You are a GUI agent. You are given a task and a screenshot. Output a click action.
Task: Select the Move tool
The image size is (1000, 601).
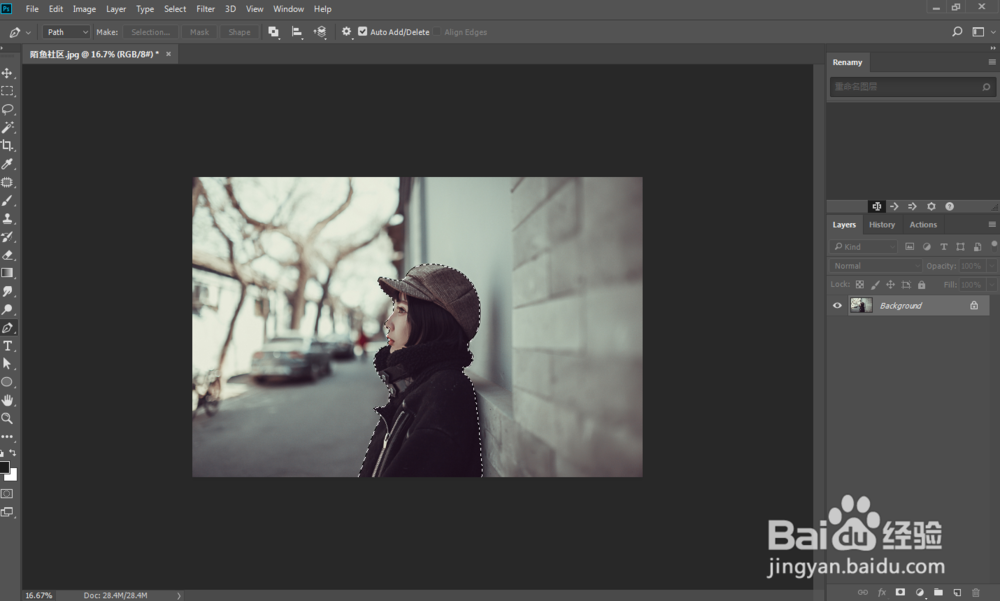[x=7, y=73]
